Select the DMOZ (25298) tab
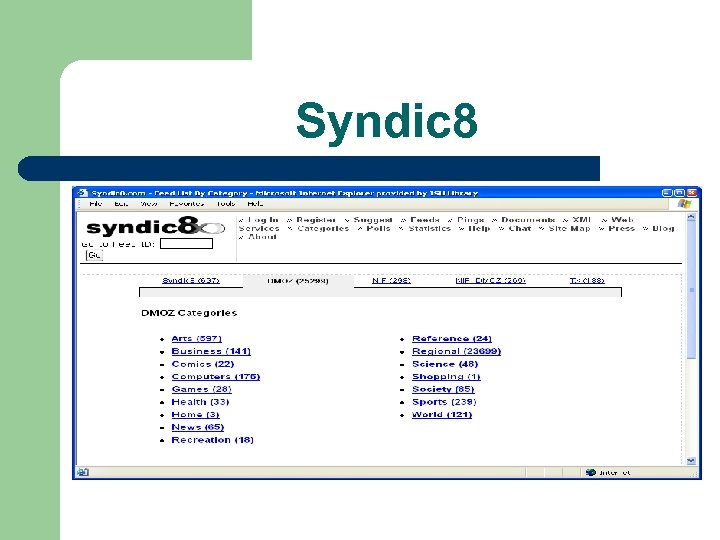This screenshot has width=720, height=540. click(298, 281)
